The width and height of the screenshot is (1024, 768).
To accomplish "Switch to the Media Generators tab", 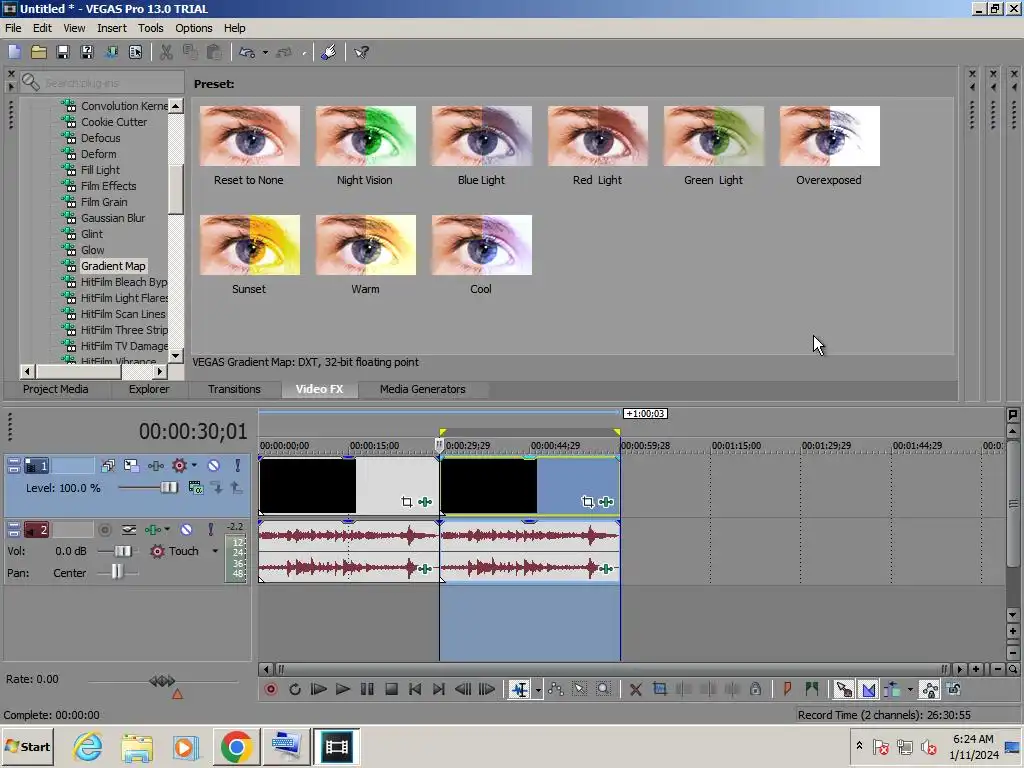I will 423,389.
